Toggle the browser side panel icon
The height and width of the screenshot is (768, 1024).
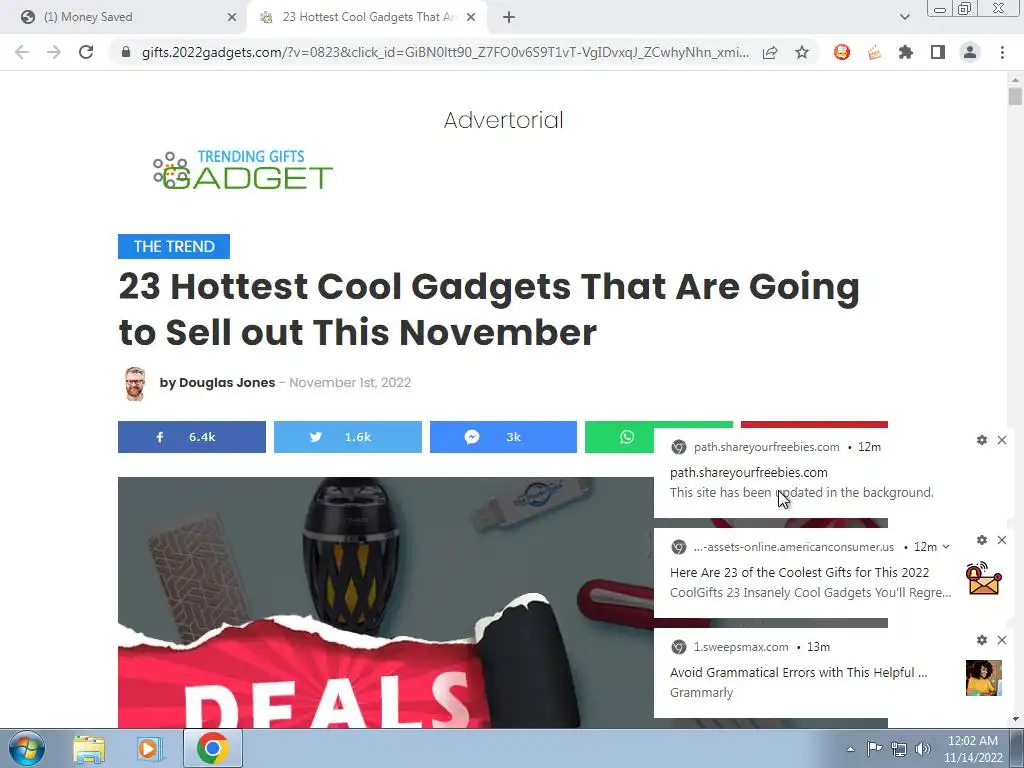938,52
